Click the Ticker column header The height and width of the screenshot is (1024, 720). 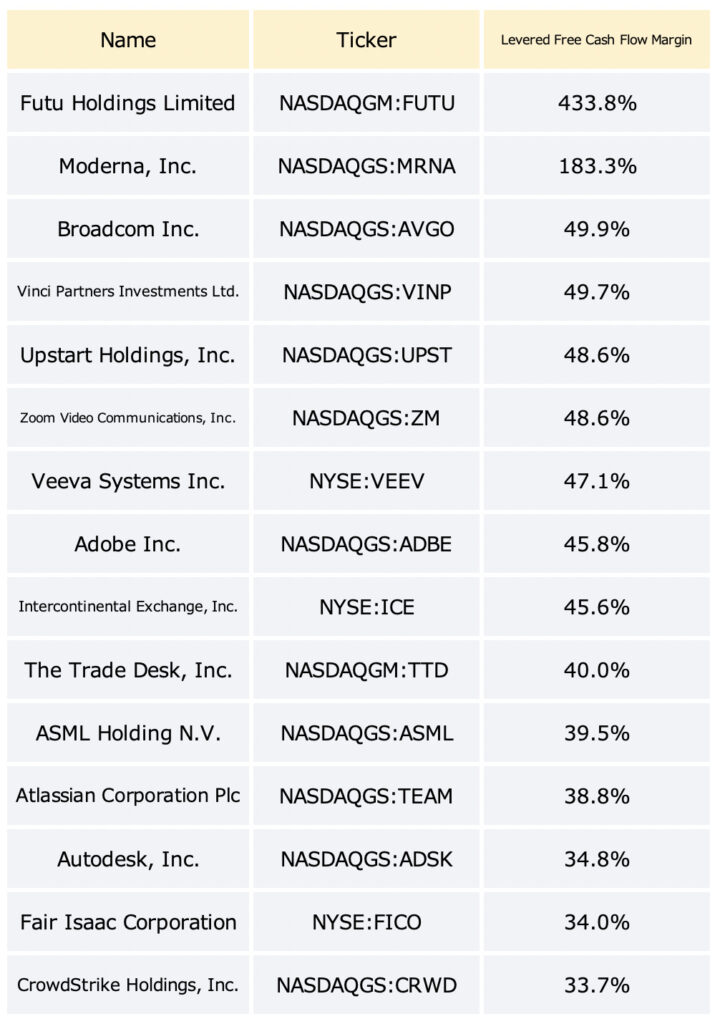[x=367, y=40]
